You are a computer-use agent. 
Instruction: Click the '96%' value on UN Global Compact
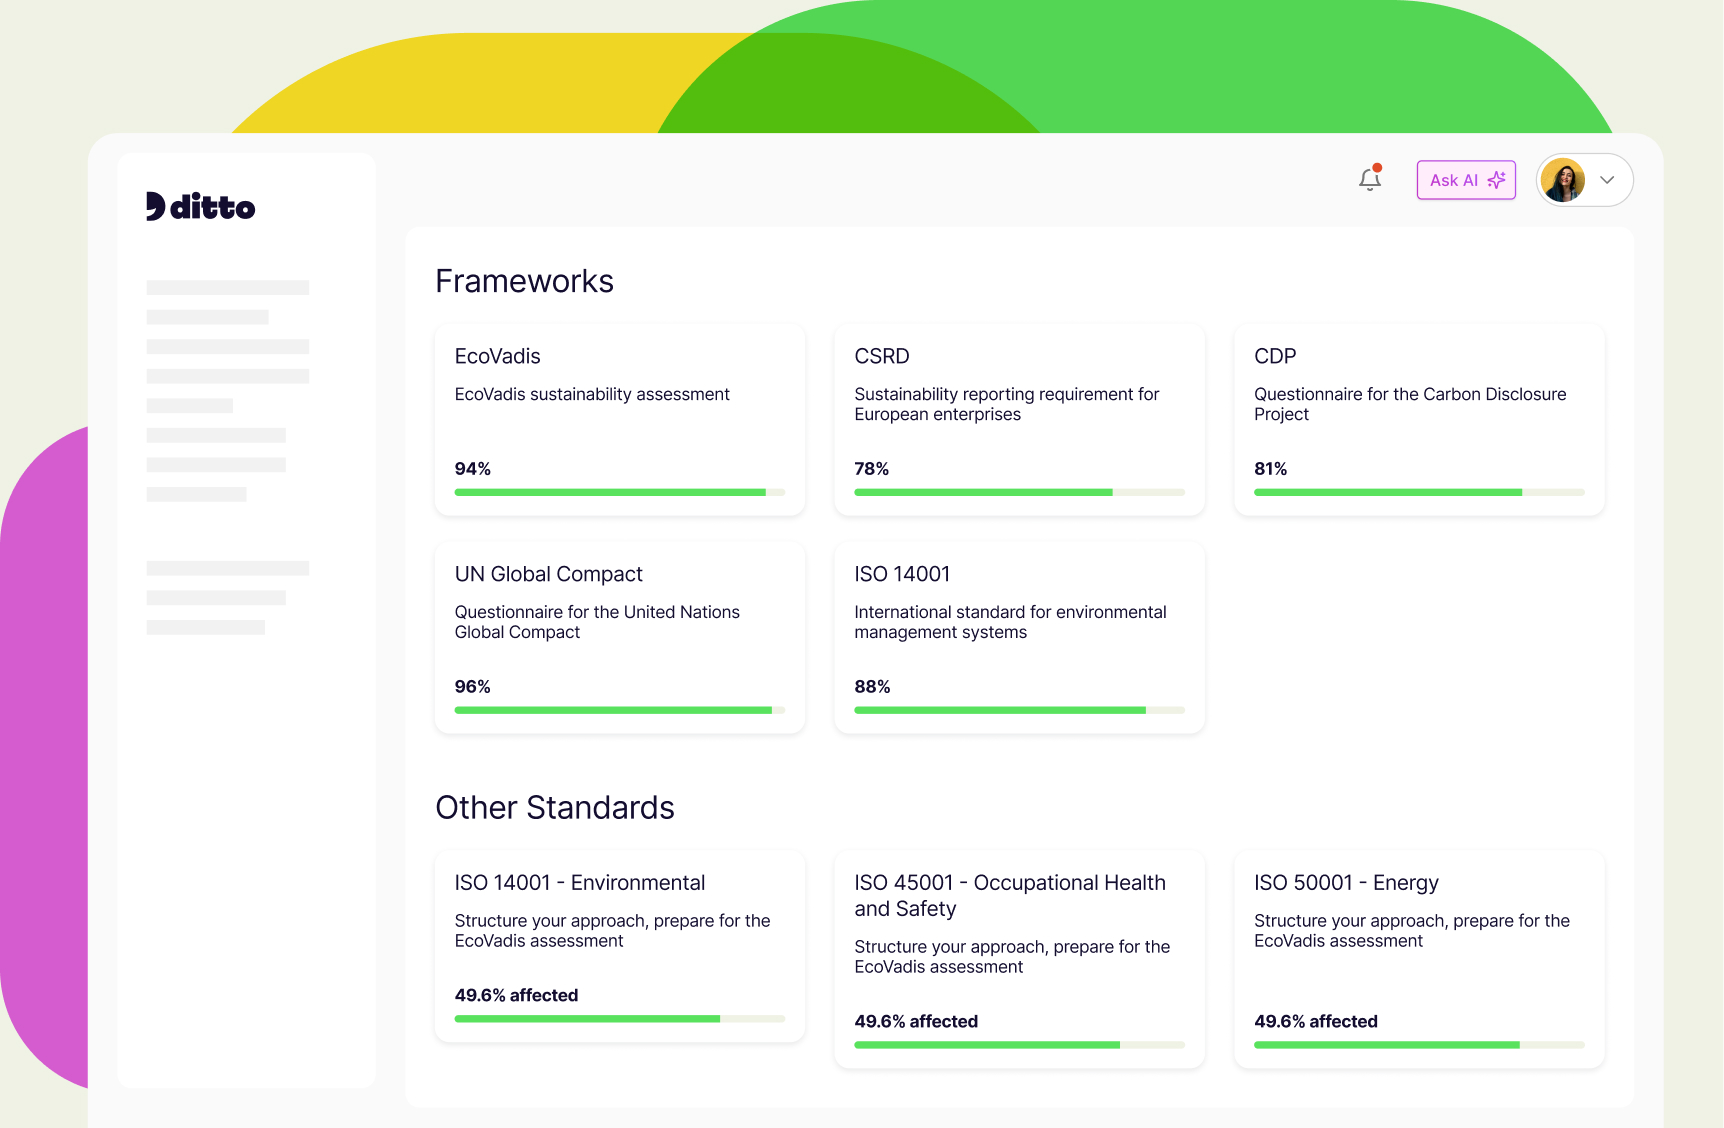(472, 687)
